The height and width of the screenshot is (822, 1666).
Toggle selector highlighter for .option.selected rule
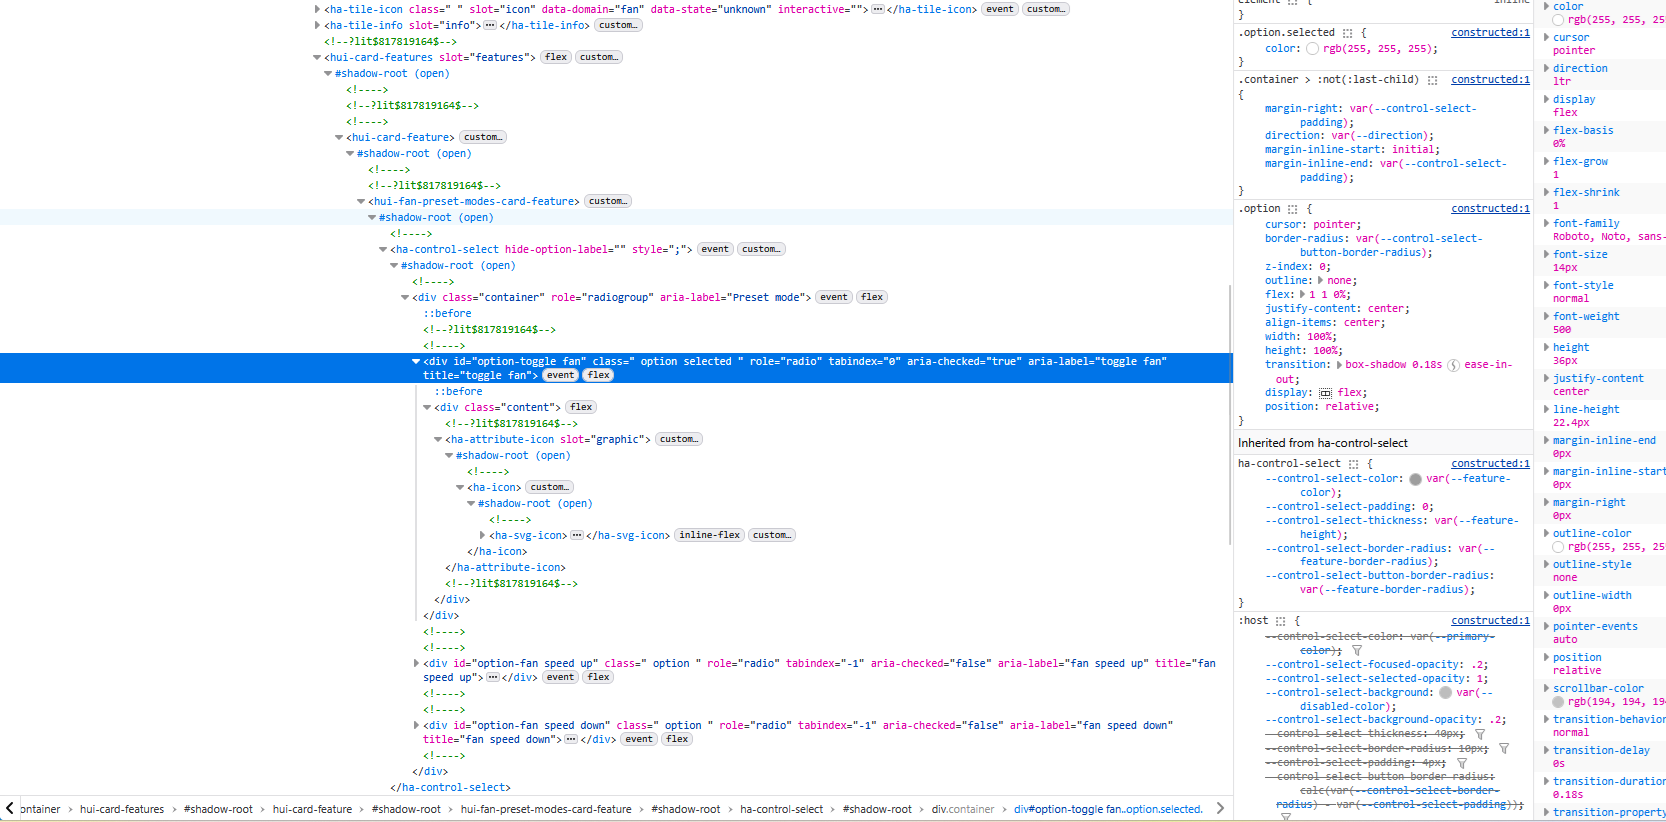coord(1347,33)
